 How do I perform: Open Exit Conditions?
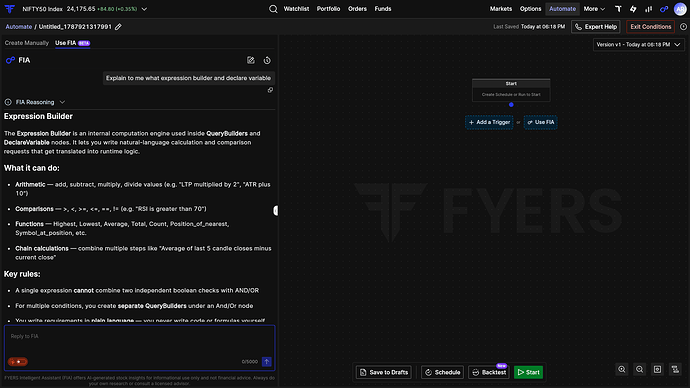[x=650, y=27]
